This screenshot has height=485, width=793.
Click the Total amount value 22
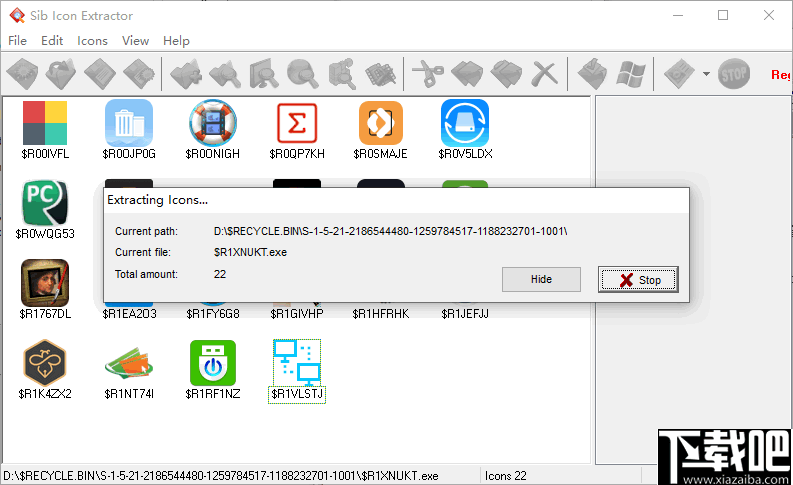220,274
